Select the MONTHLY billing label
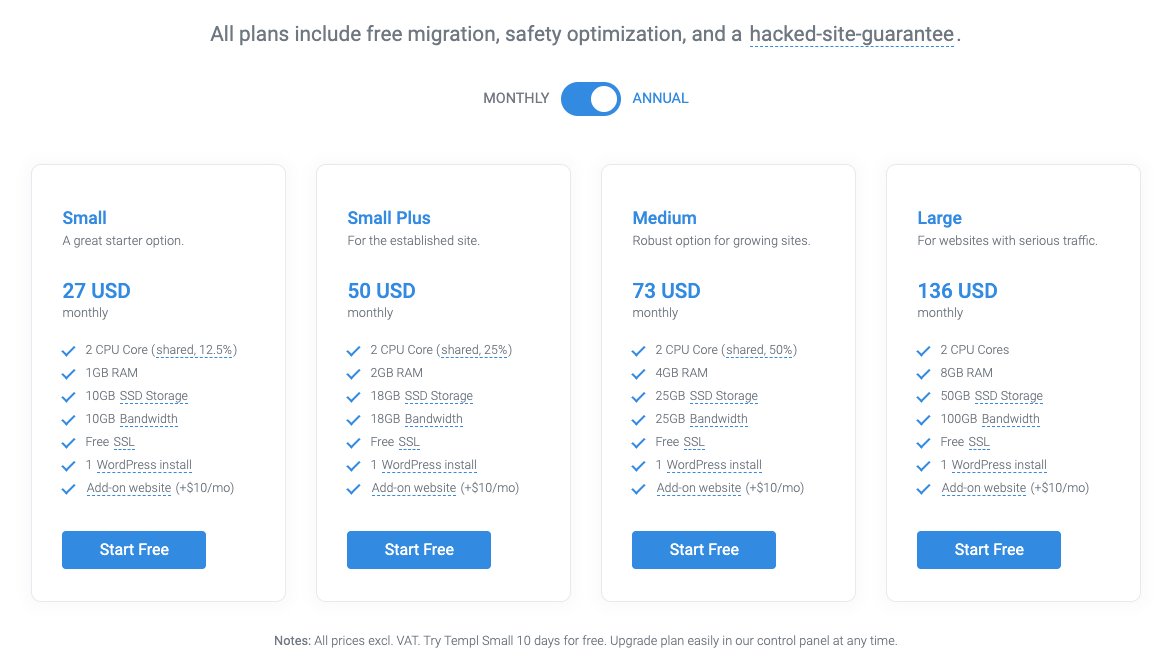The image size is (1162, 657). click(516, 99)
